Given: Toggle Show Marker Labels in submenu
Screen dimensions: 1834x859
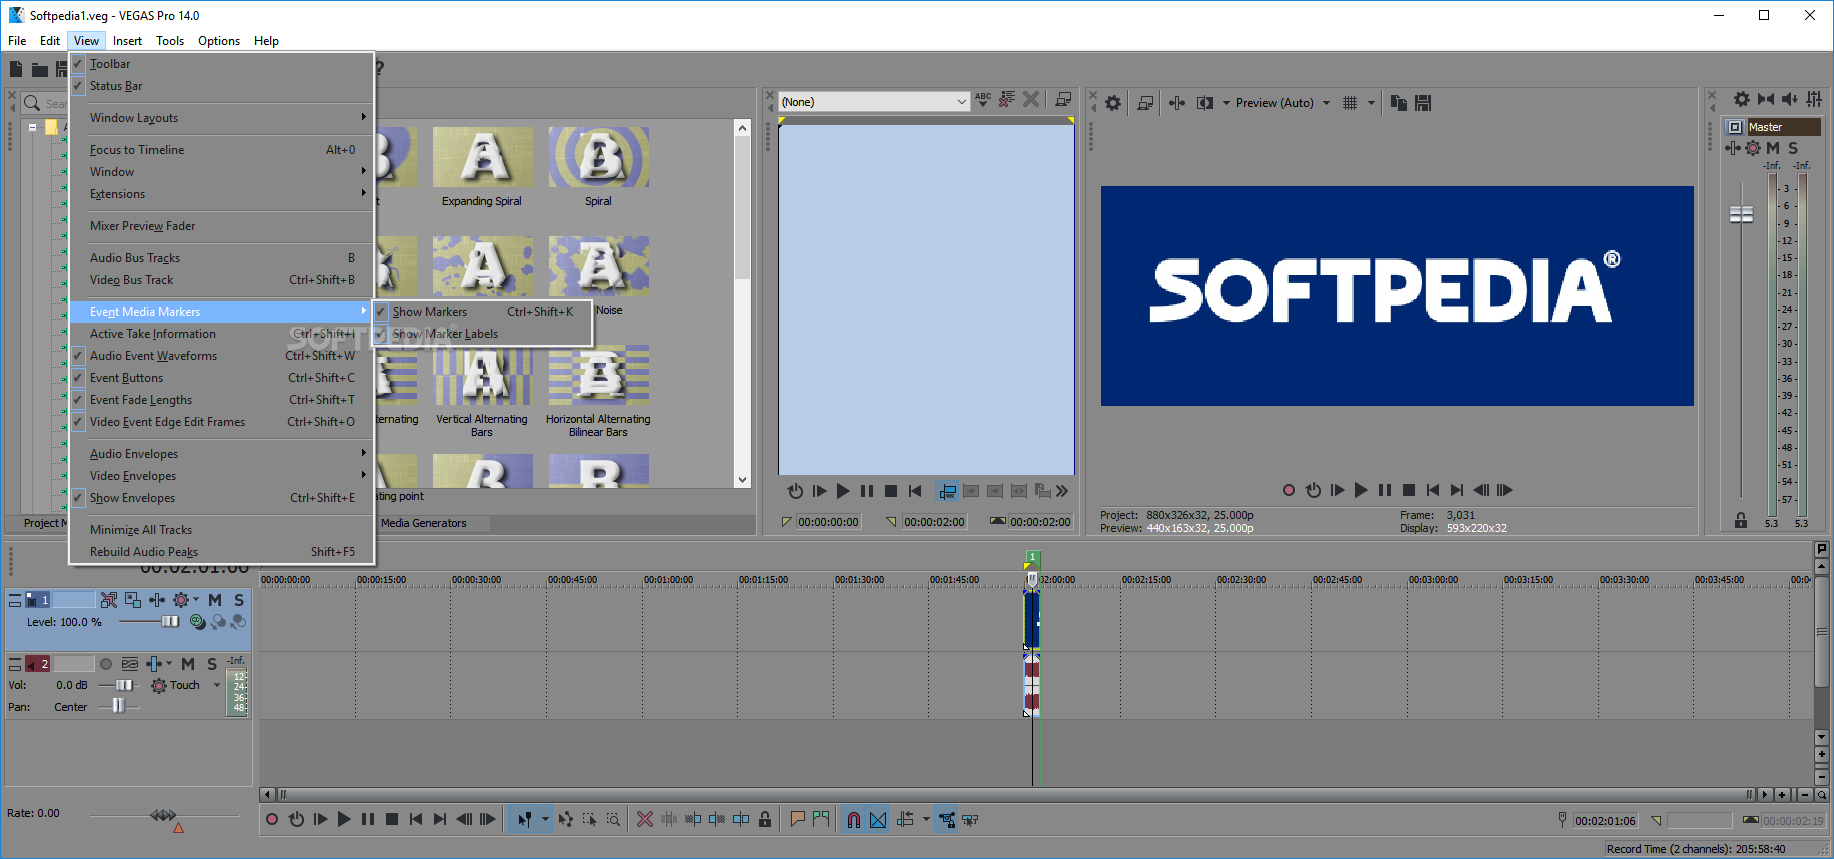Looking at the screenshot, I should (482, 334).
